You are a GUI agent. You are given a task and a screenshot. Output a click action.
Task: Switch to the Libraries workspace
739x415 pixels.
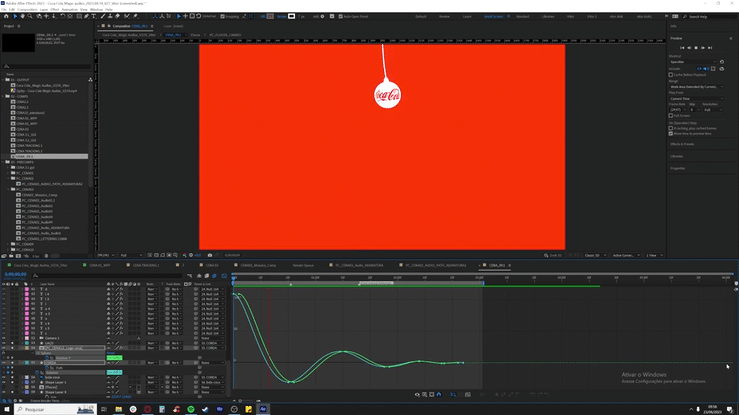[548, 16]
